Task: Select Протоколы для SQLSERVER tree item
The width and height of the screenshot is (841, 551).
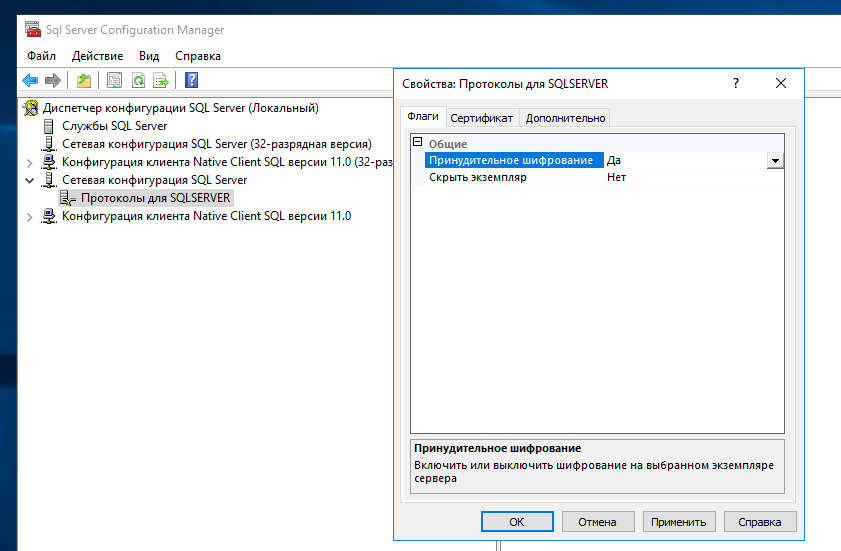Action: [156, 198]
